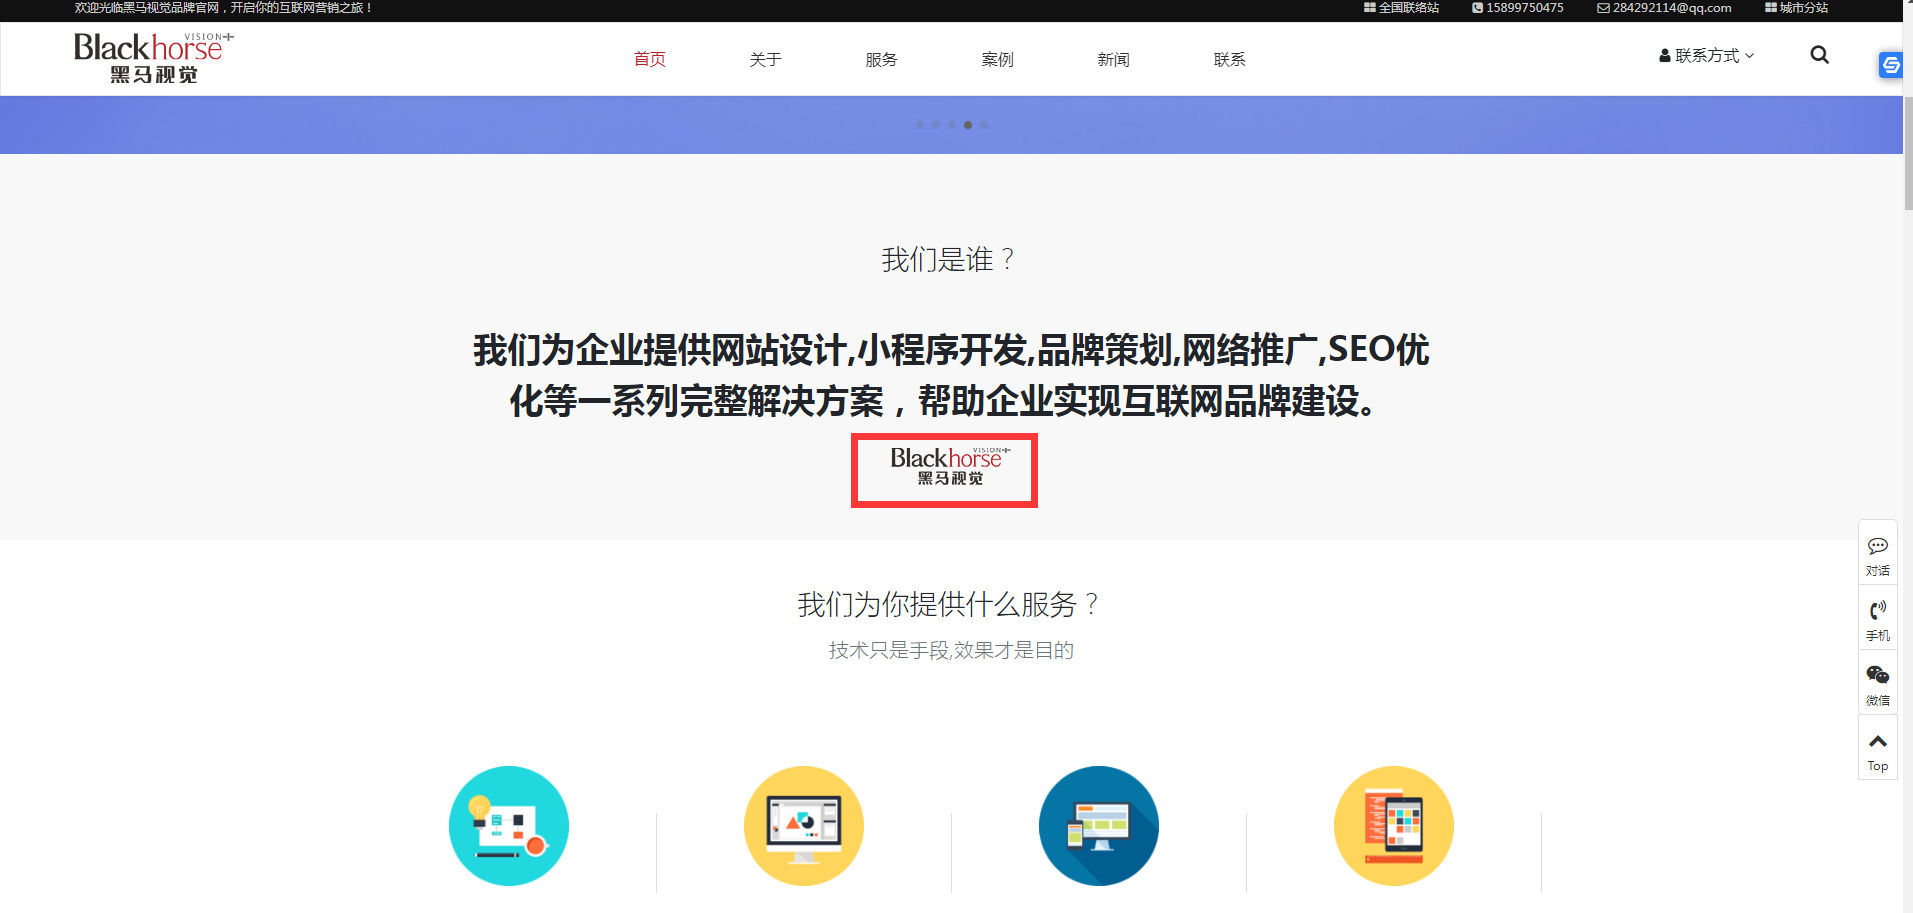1913x913 pixels.
Task: Open the 微信 WeChat icon in sidebar
Action: (1877, 683)
